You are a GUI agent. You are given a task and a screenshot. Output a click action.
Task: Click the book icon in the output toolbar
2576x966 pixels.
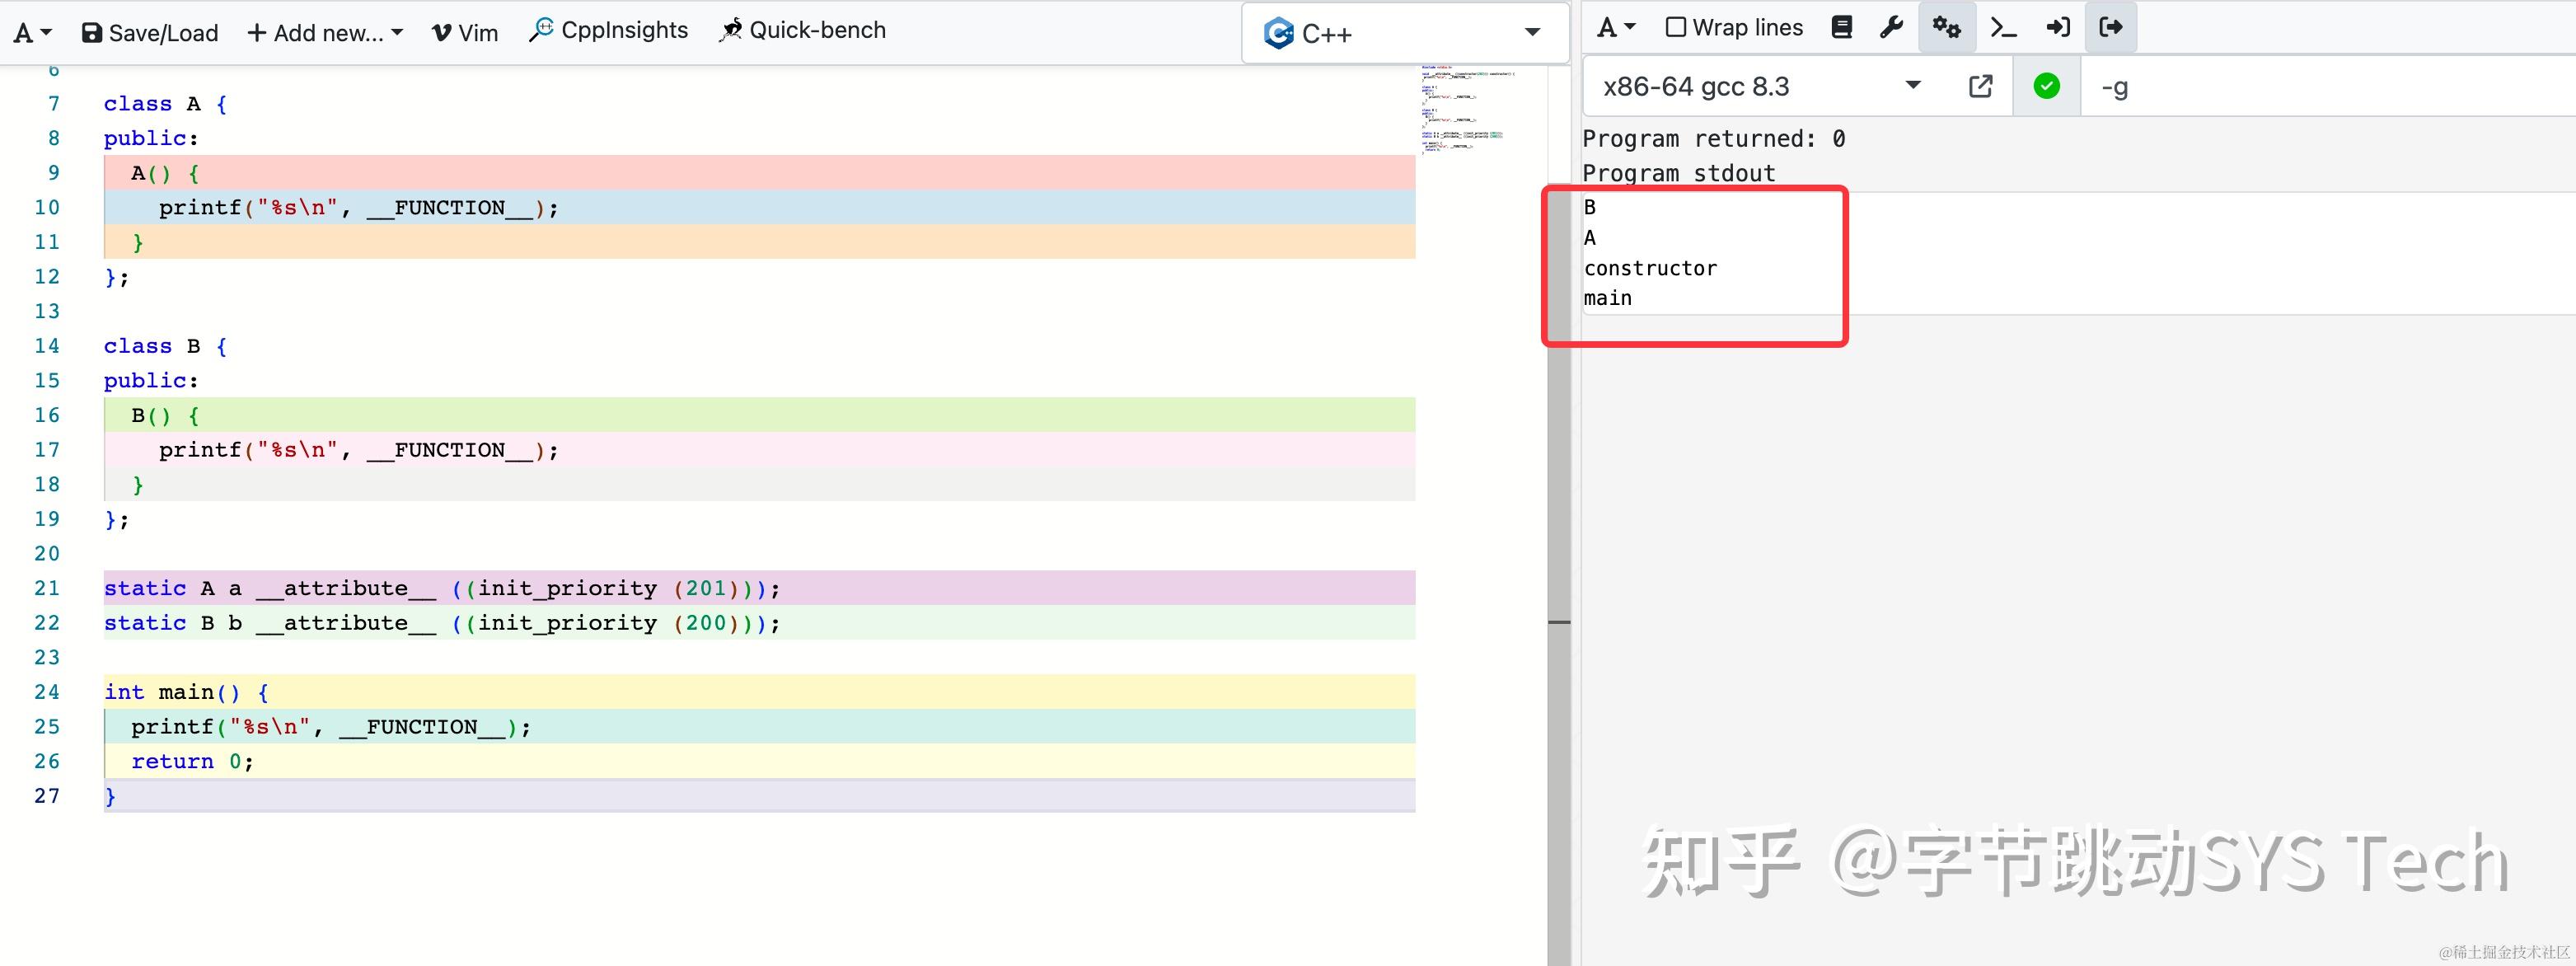[1841, 27]
